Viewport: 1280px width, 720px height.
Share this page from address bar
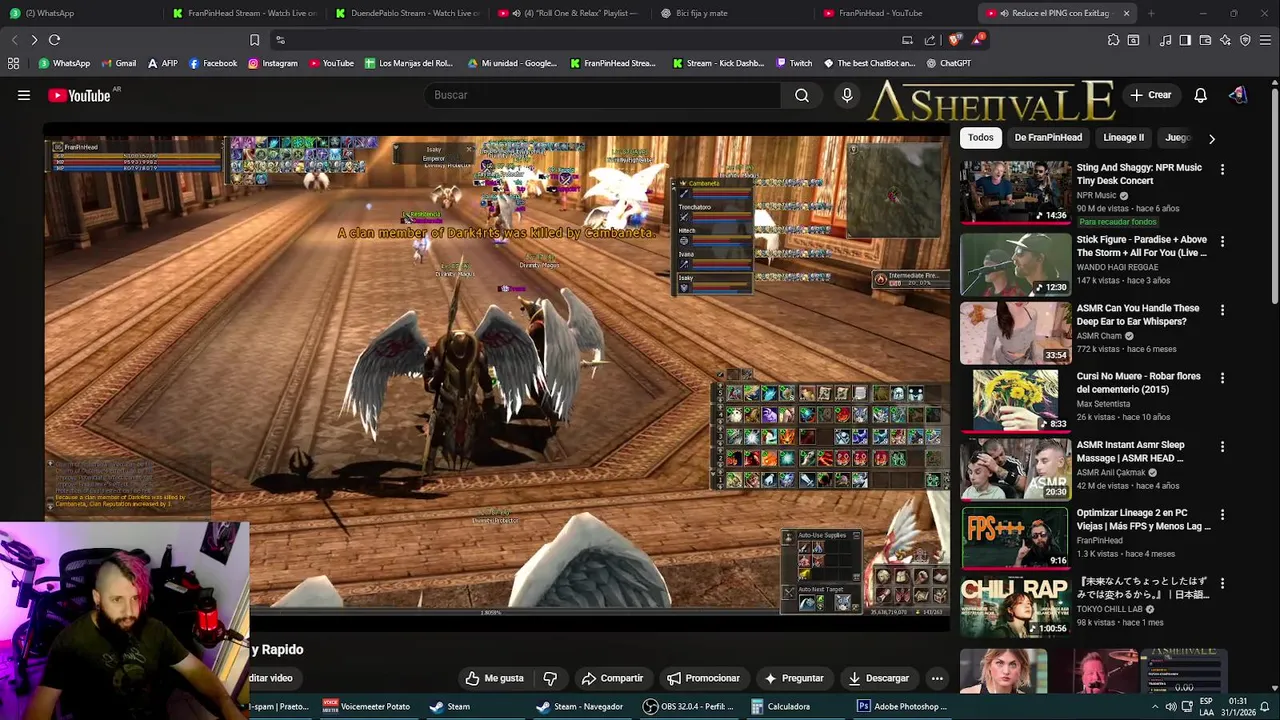(930, 40)
